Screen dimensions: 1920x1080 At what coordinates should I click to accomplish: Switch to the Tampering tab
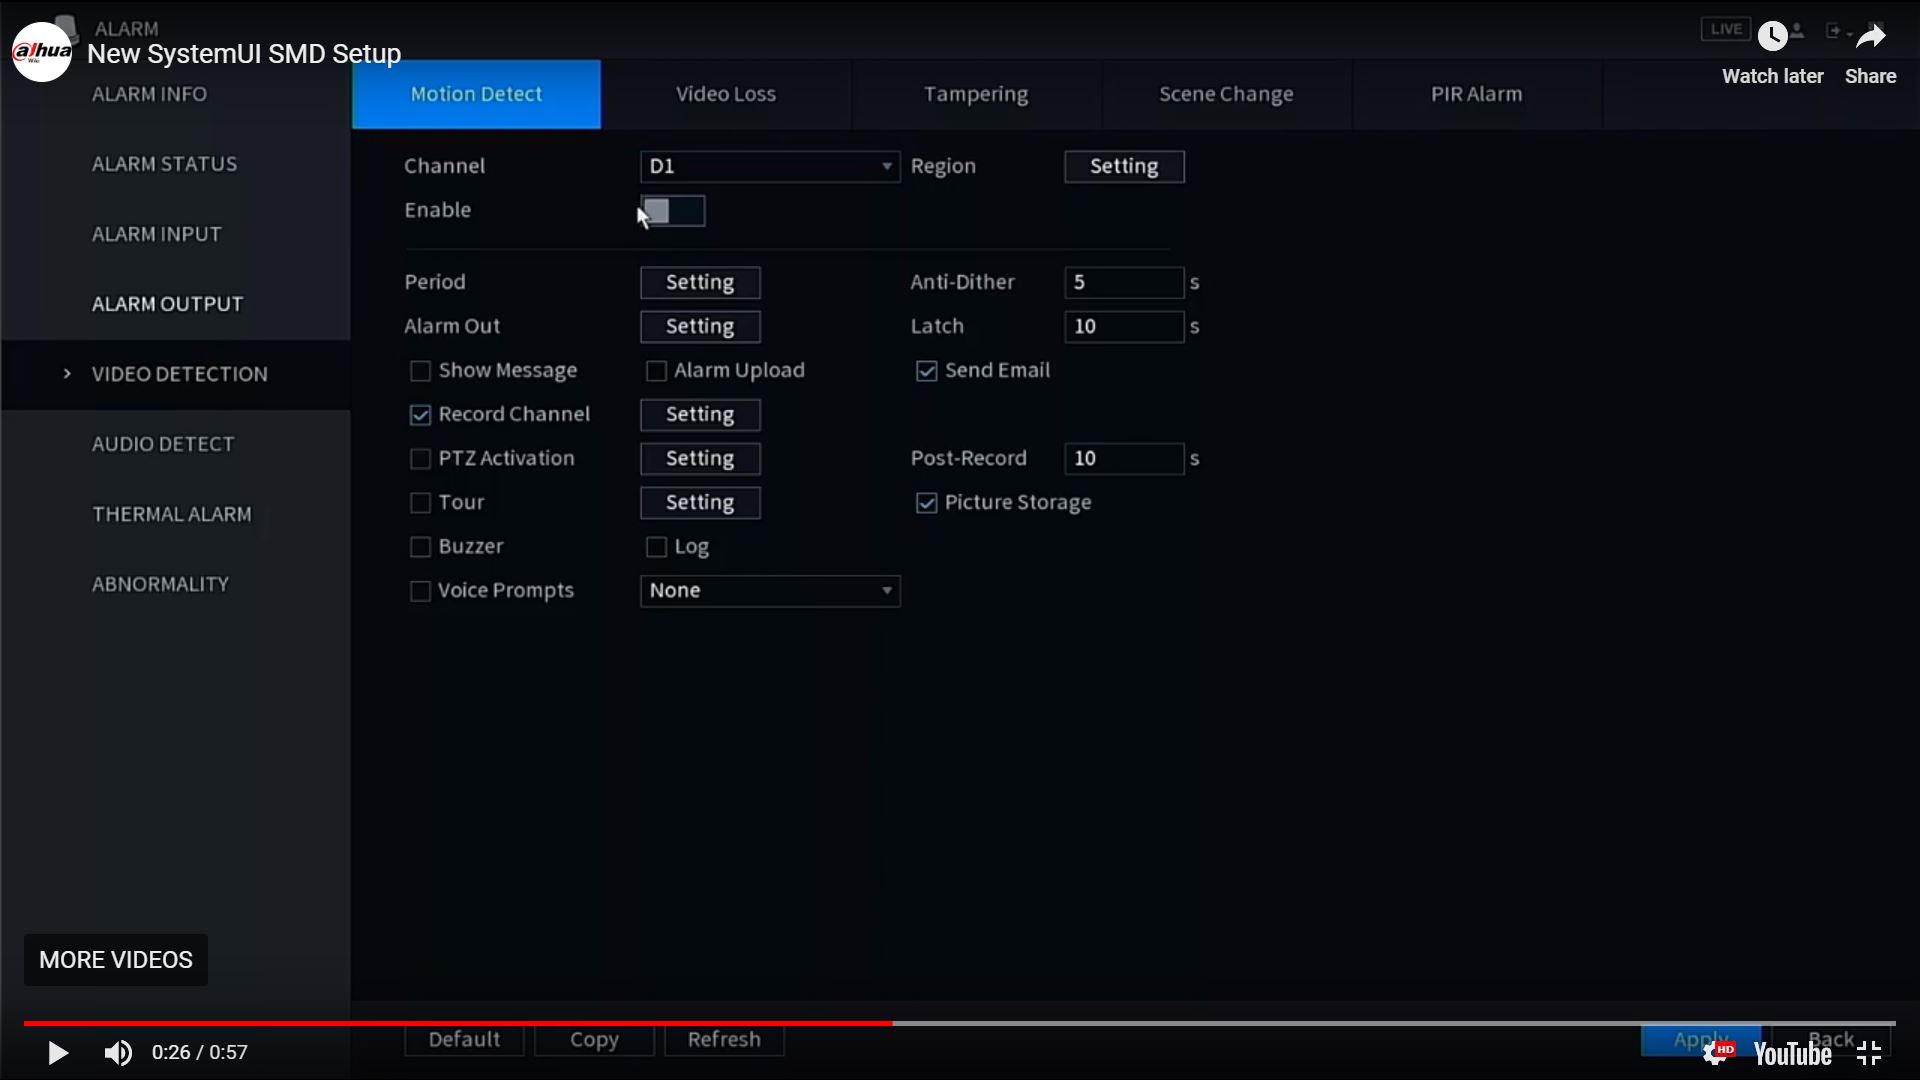(975, 94)
